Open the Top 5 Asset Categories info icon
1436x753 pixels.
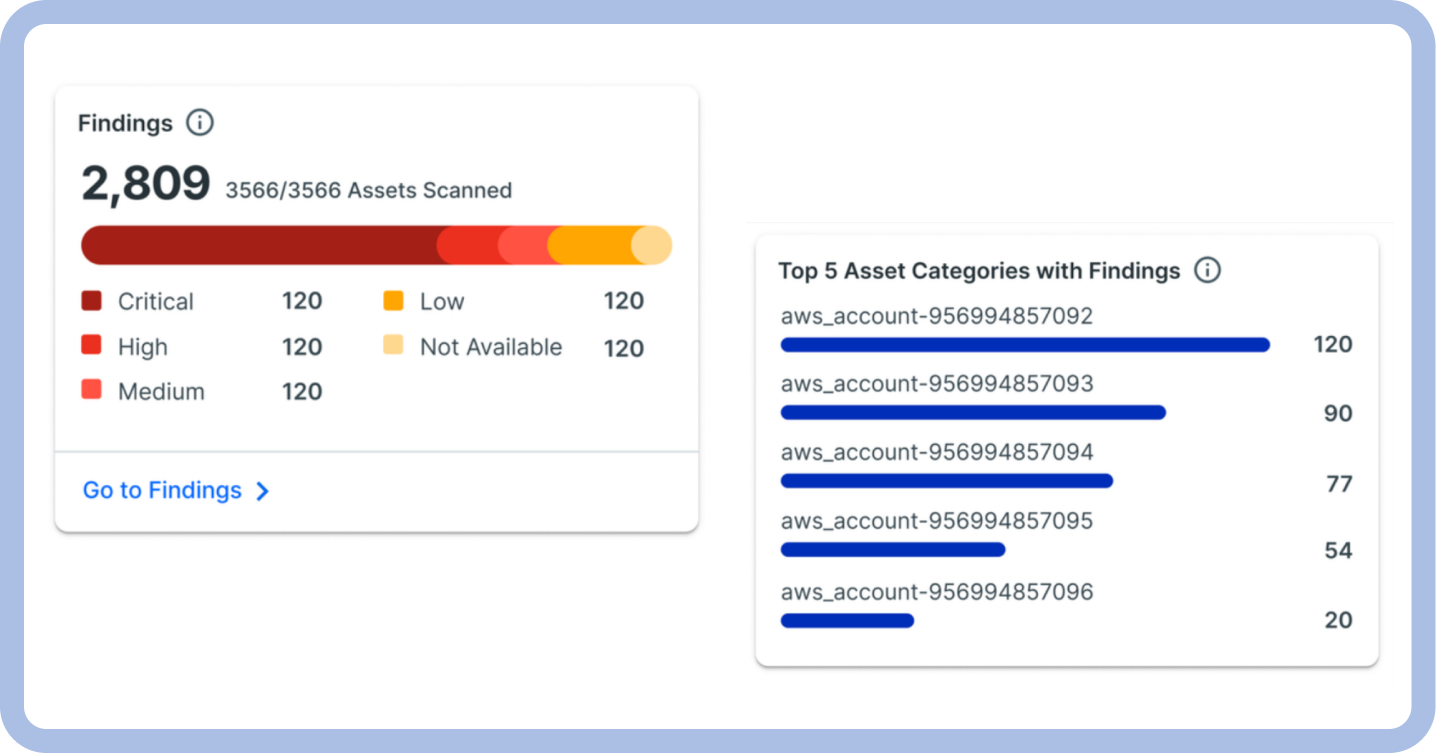coord(1207,270)
